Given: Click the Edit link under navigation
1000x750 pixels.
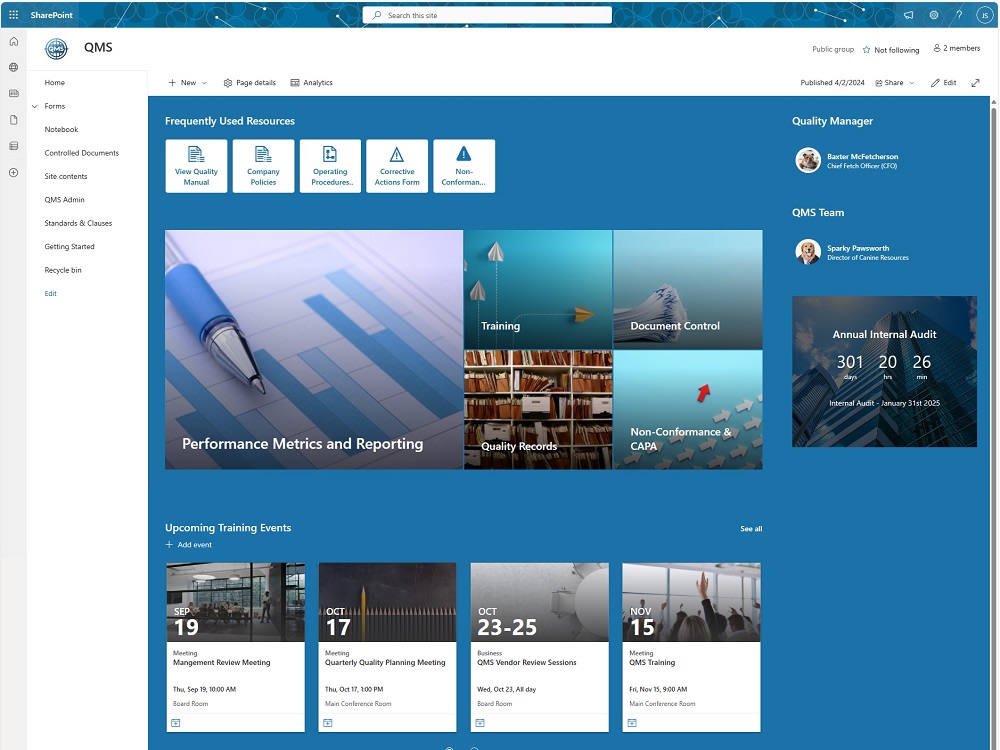Looking at the screenshot, I should [50, 293].
